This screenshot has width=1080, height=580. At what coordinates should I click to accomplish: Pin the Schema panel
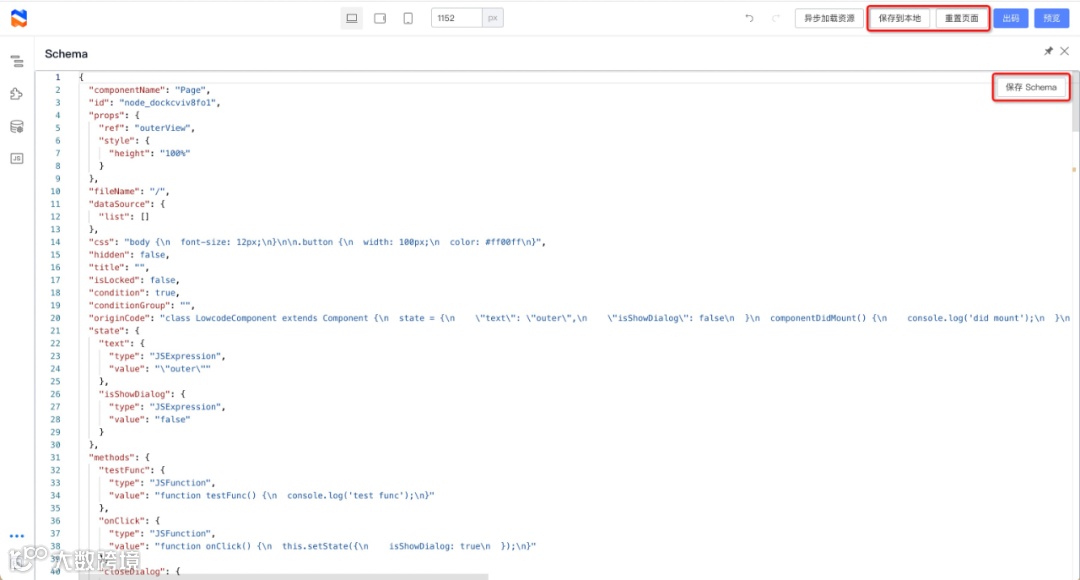1048,51
